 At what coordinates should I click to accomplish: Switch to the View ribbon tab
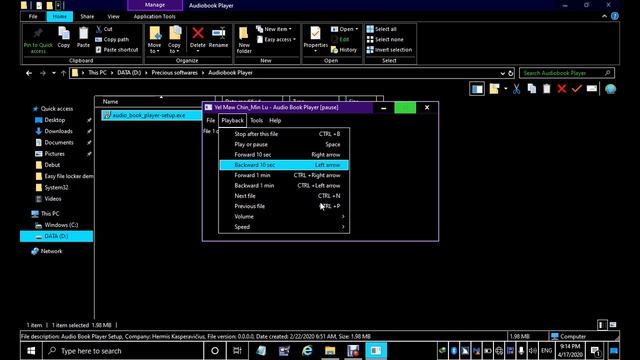pyautogui.click(x=113, y=16)
